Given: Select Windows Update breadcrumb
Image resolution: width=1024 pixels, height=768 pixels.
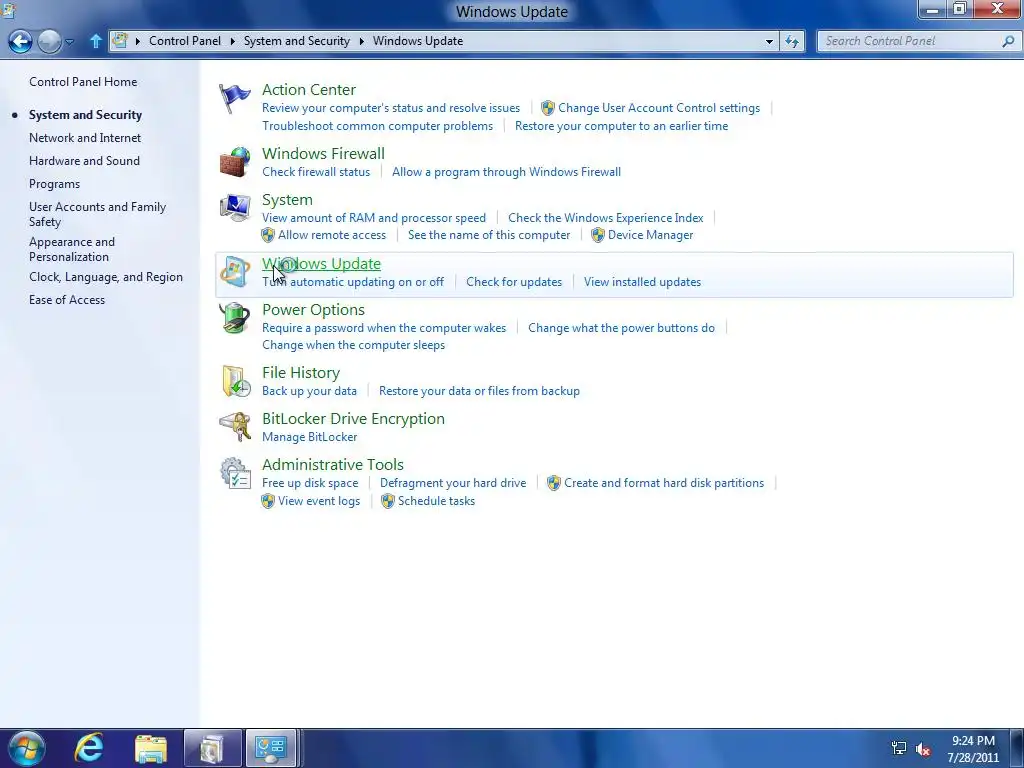Looking at the screenshot, I should point(418,40).
